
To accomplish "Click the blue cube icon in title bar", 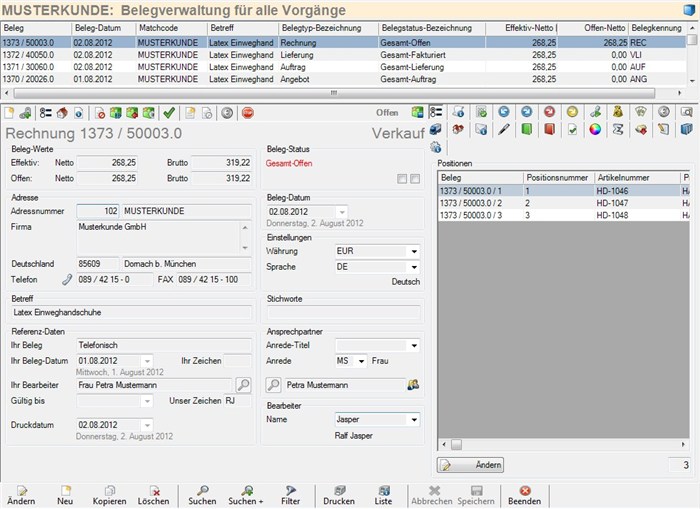I will click(689, 10).
